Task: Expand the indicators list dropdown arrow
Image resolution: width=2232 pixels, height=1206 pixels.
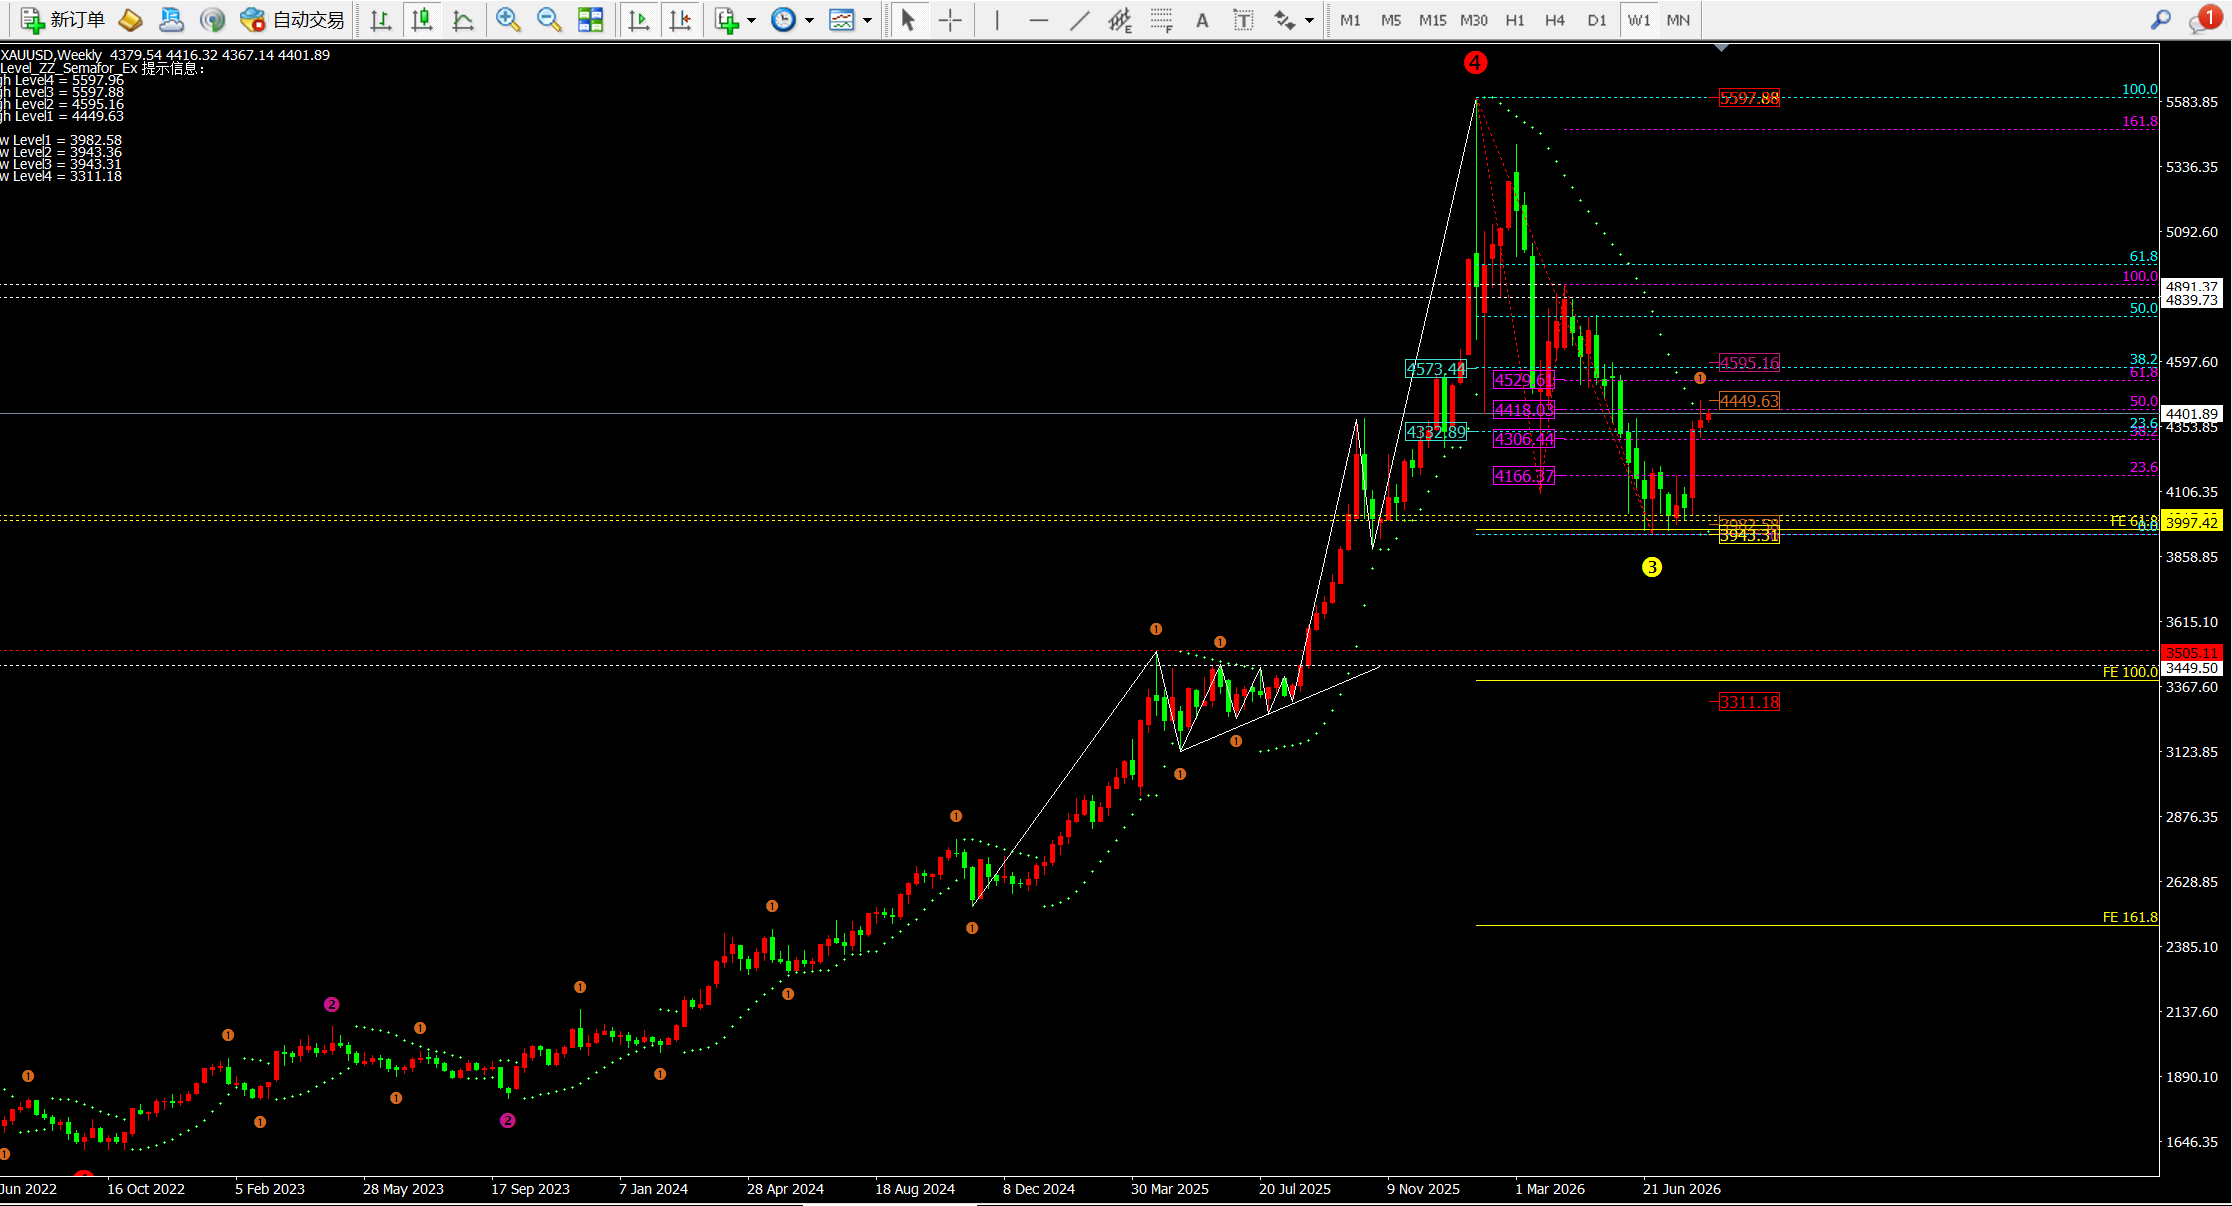Action: (x=752, y=20)
